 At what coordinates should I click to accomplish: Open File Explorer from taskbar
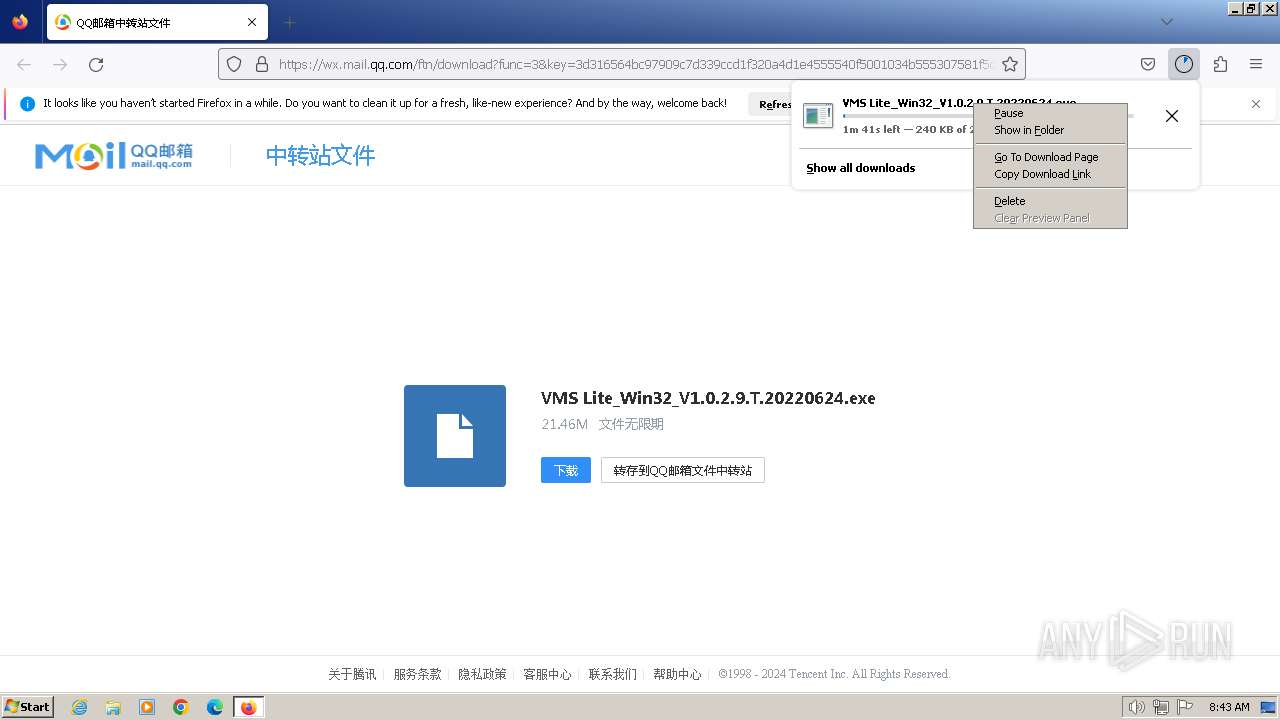(x=113, y=707)
